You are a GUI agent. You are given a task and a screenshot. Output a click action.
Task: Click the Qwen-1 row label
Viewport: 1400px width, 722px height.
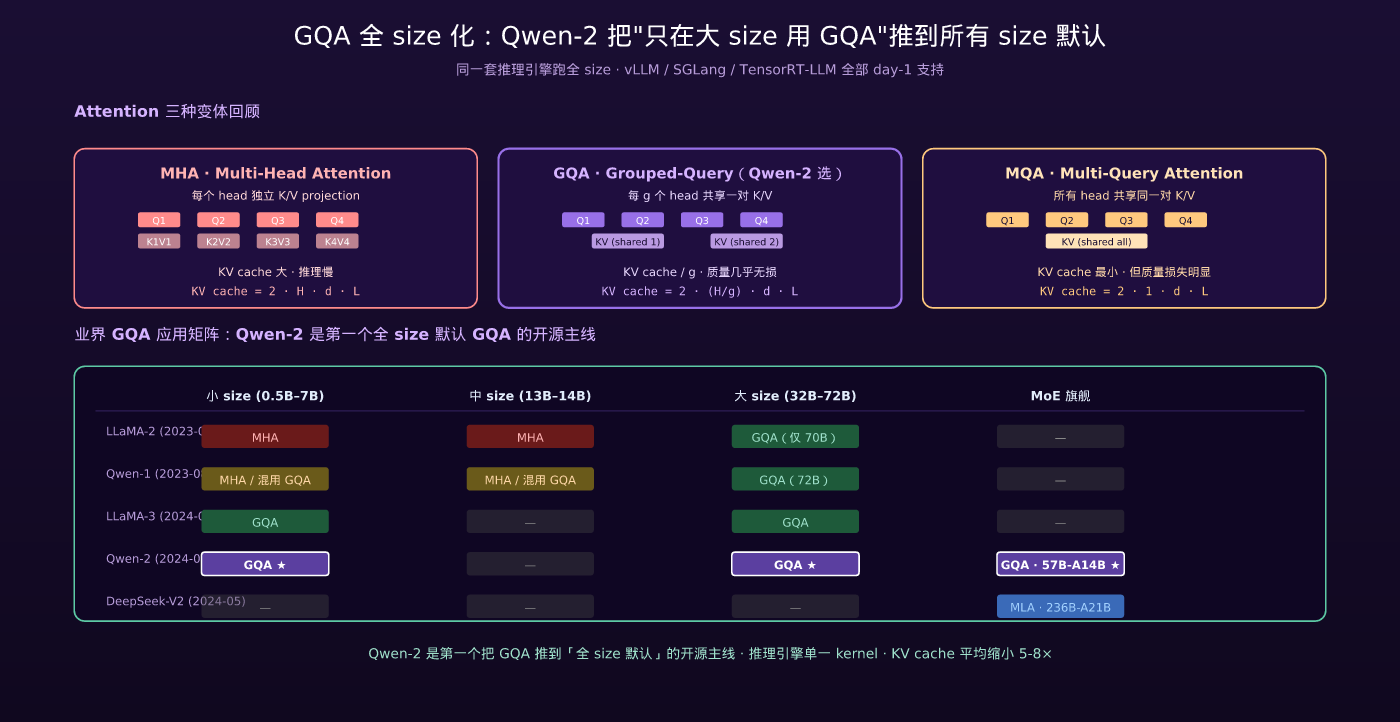coord(153,474)
